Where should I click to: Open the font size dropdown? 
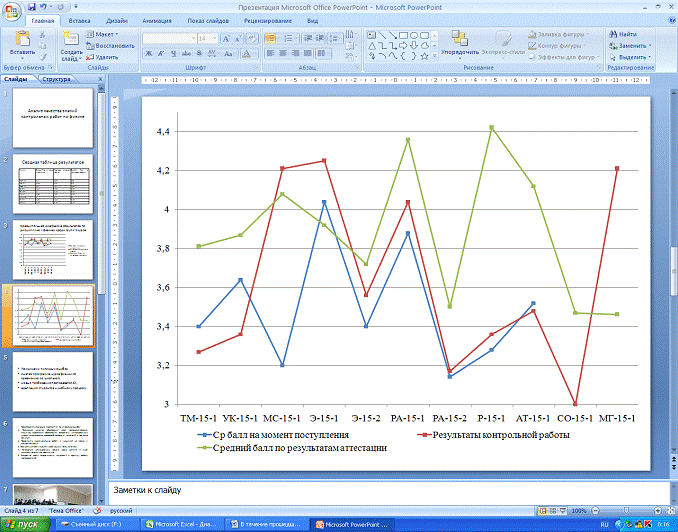(216, 38)
